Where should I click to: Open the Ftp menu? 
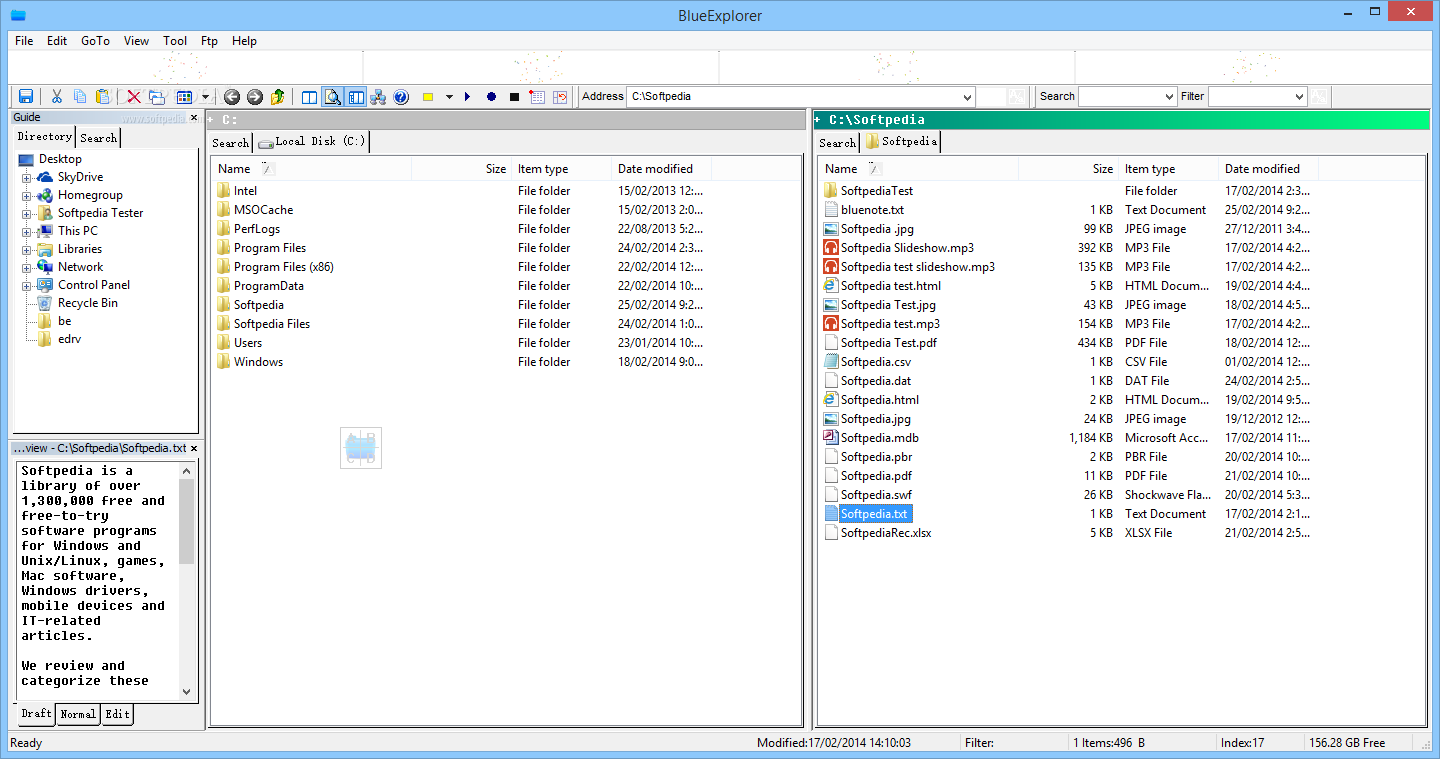point(209,41)
